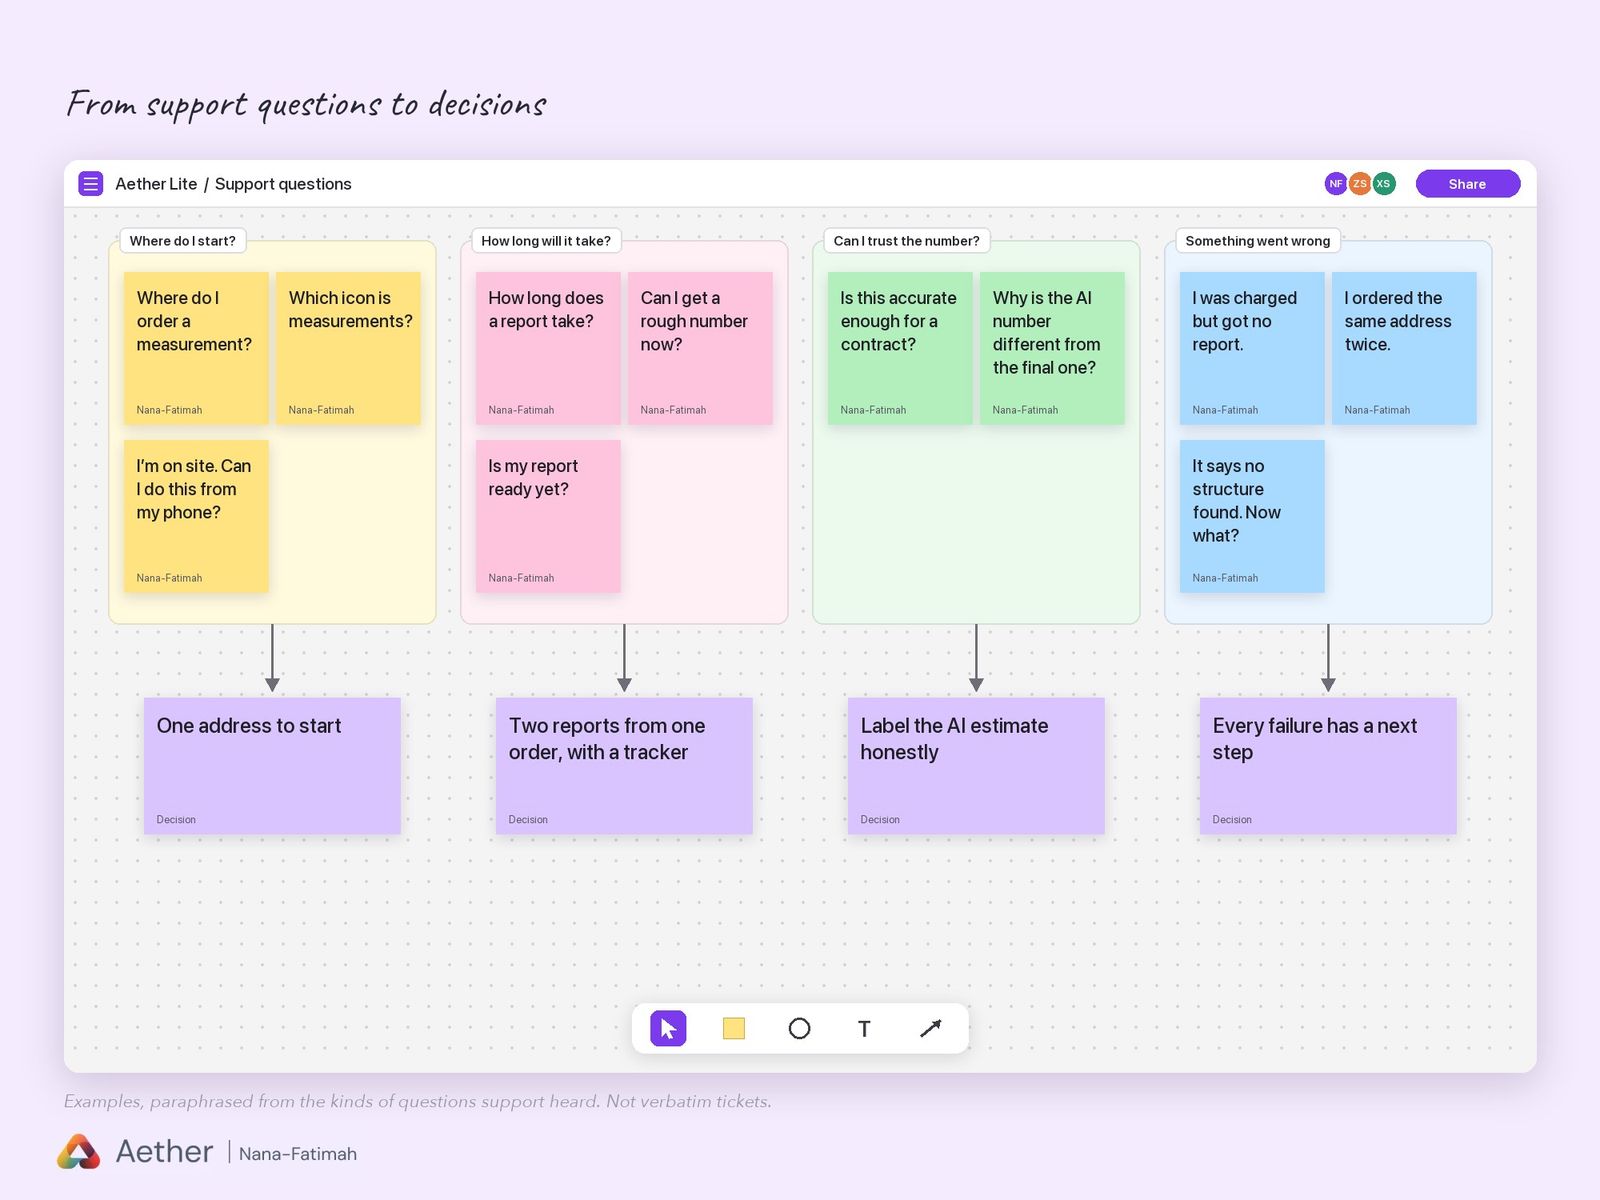Select the 'Where do I start?' group label
Viewport: 1600px width, 1200px height.
[x=183, y=241]
